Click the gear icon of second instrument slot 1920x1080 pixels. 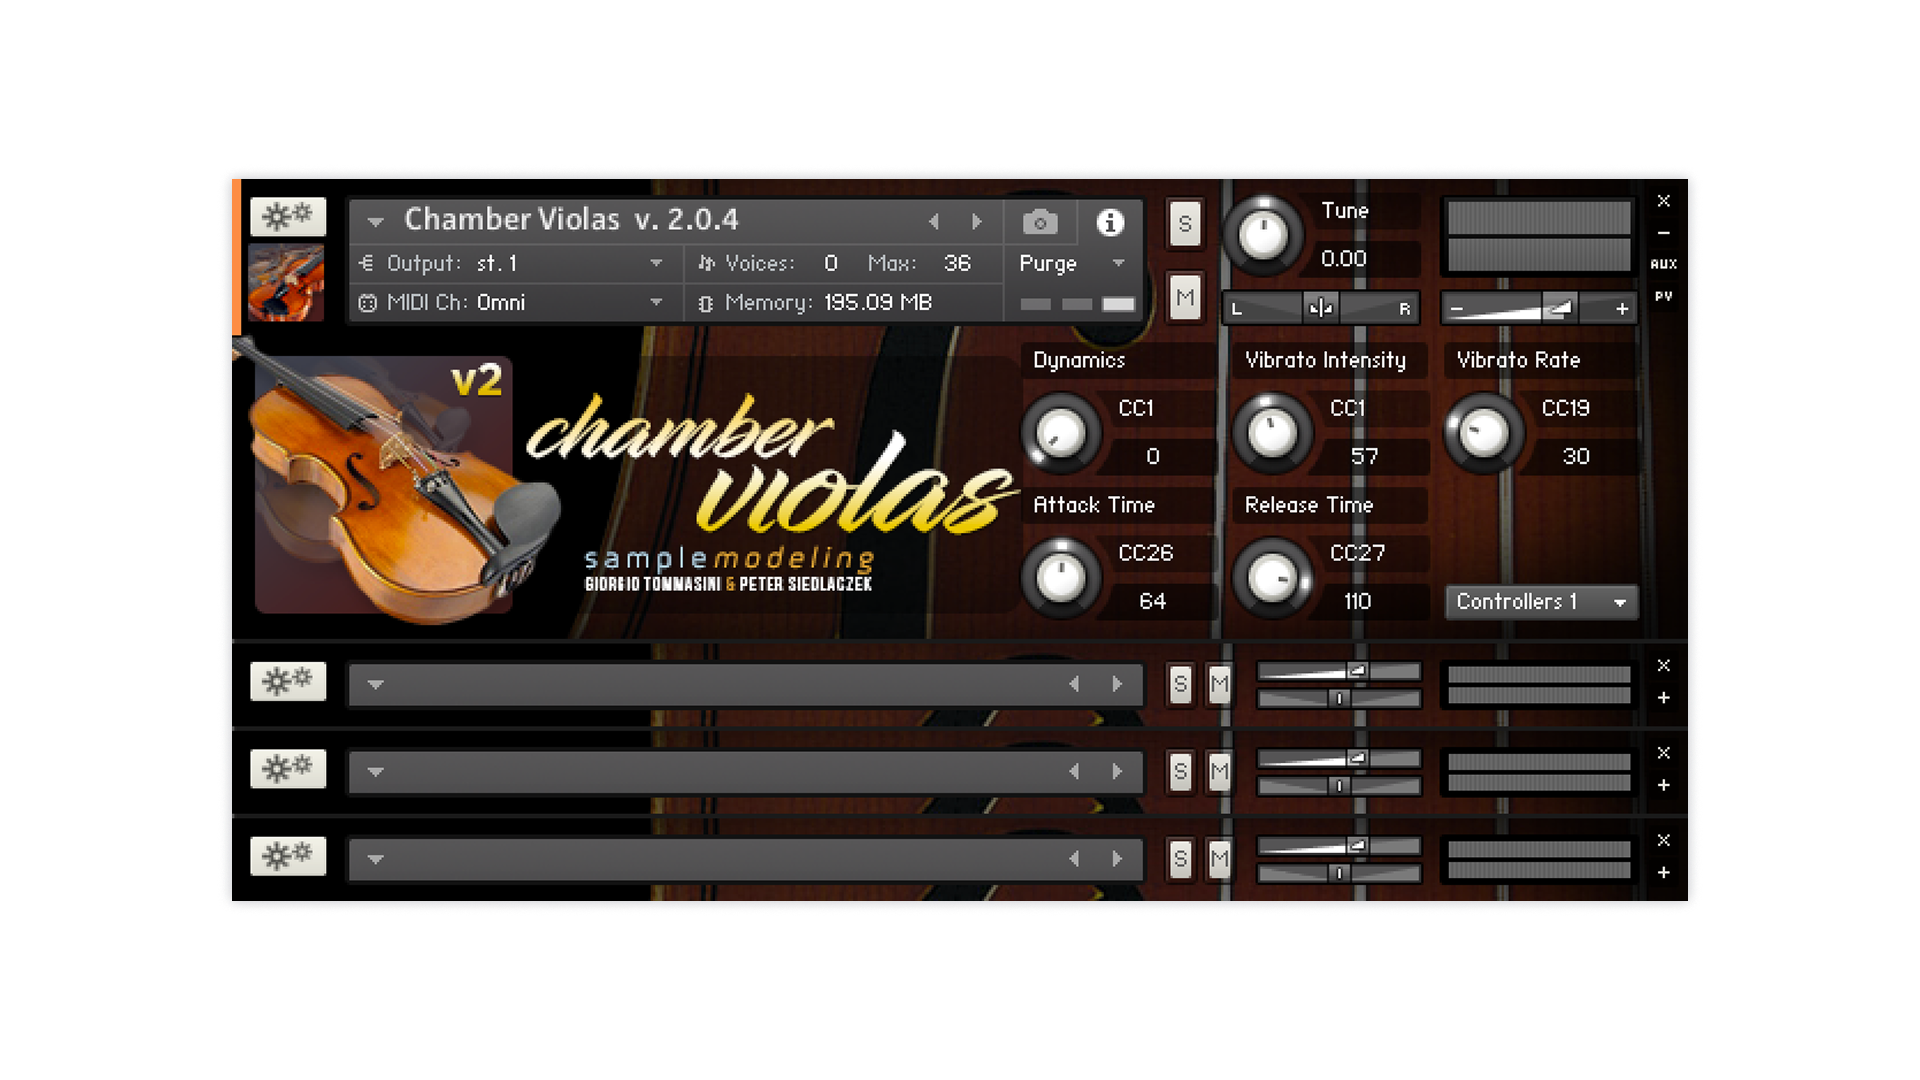pyautogui.click(x=288, y=682)
